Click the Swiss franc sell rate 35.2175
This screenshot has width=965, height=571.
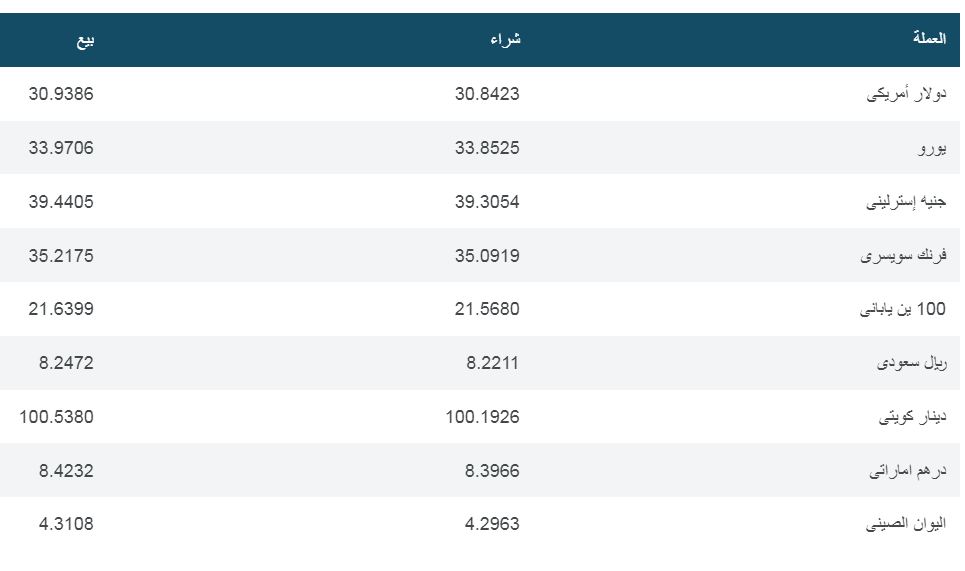pyautogui.click(x=61, y=256)
